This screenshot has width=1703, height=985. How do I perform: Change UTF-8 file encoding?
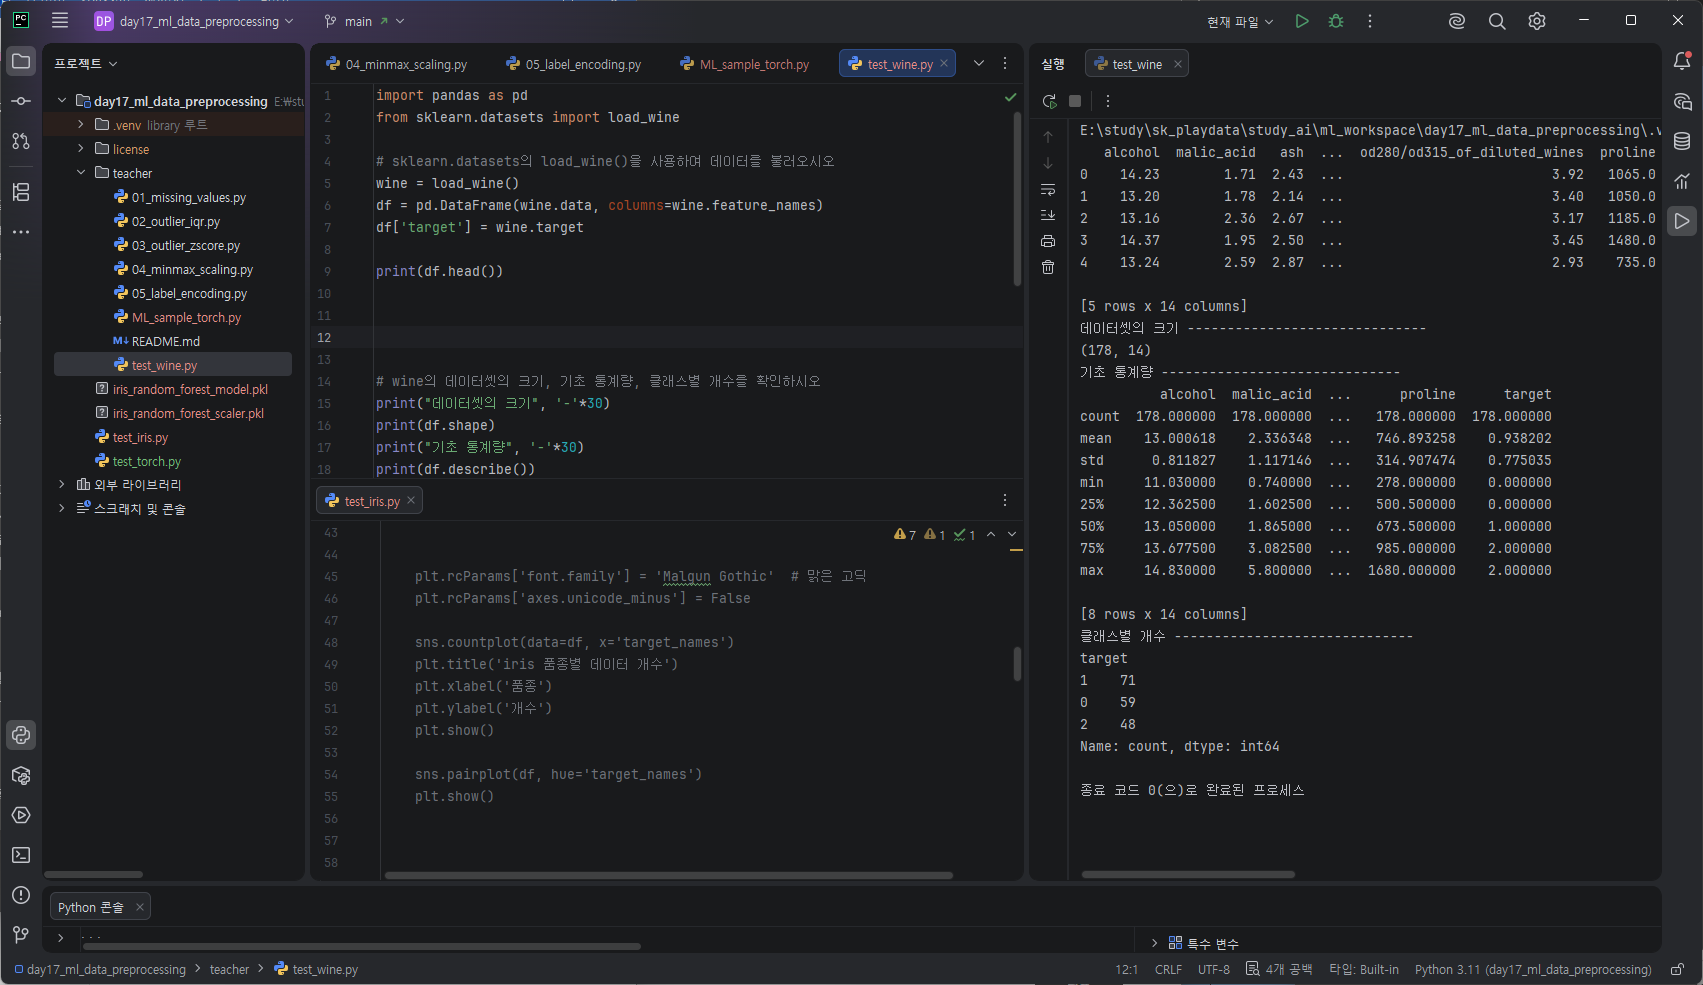[x=1214, y=969]
